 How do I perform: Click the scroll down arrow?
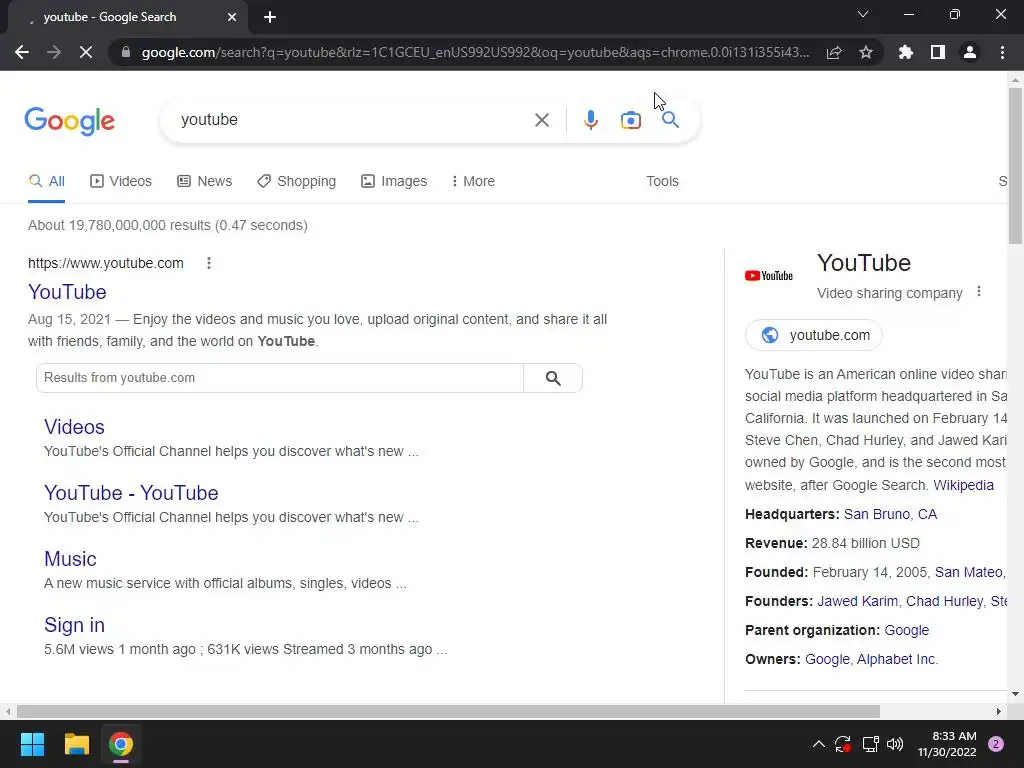[x=1015, y=694]
